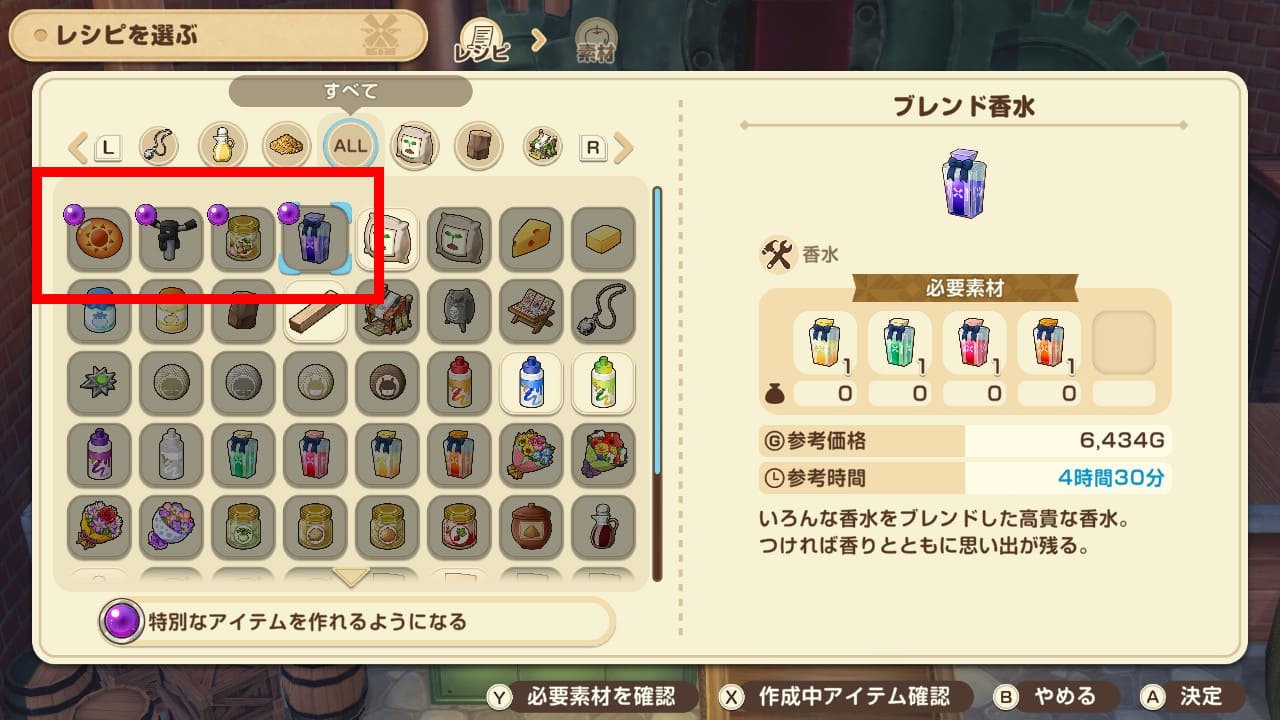Open the seed bag category tab

(414, 147)
